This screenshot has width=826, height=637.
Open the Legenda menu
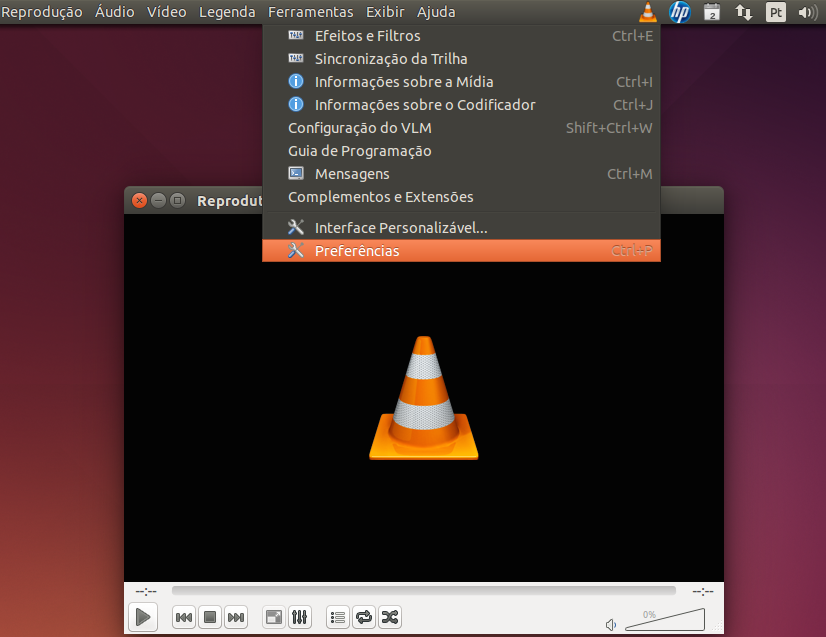pos(227,12)
